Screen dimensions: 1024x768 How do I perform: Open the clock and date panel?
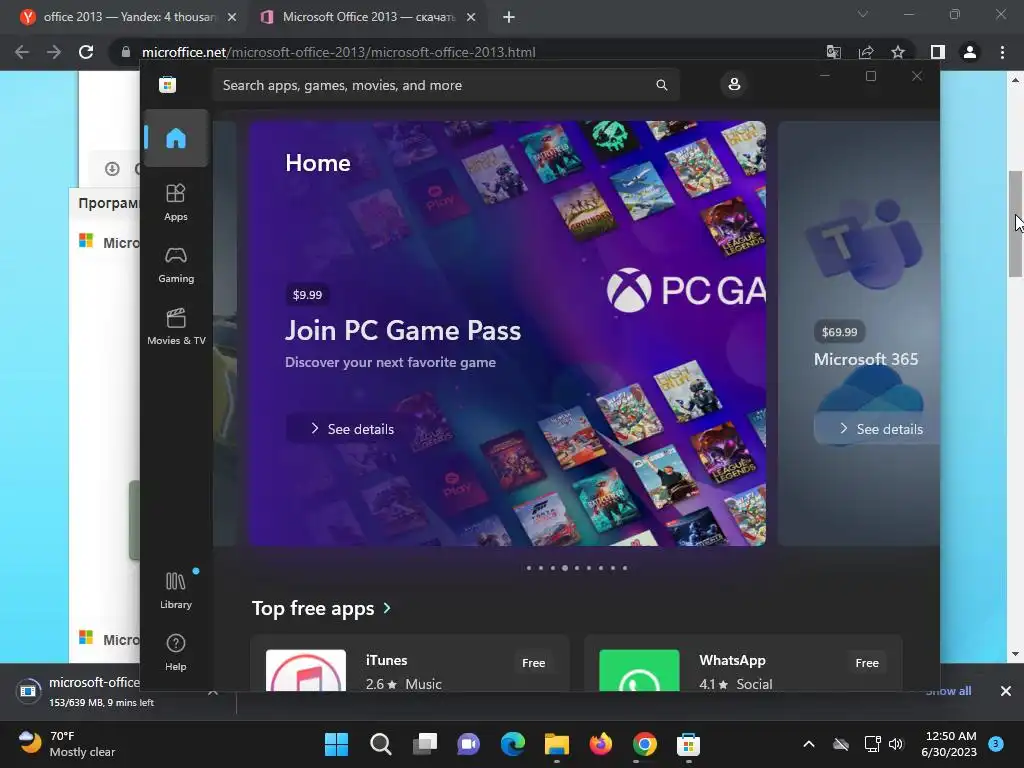click(x=949, y=744)
